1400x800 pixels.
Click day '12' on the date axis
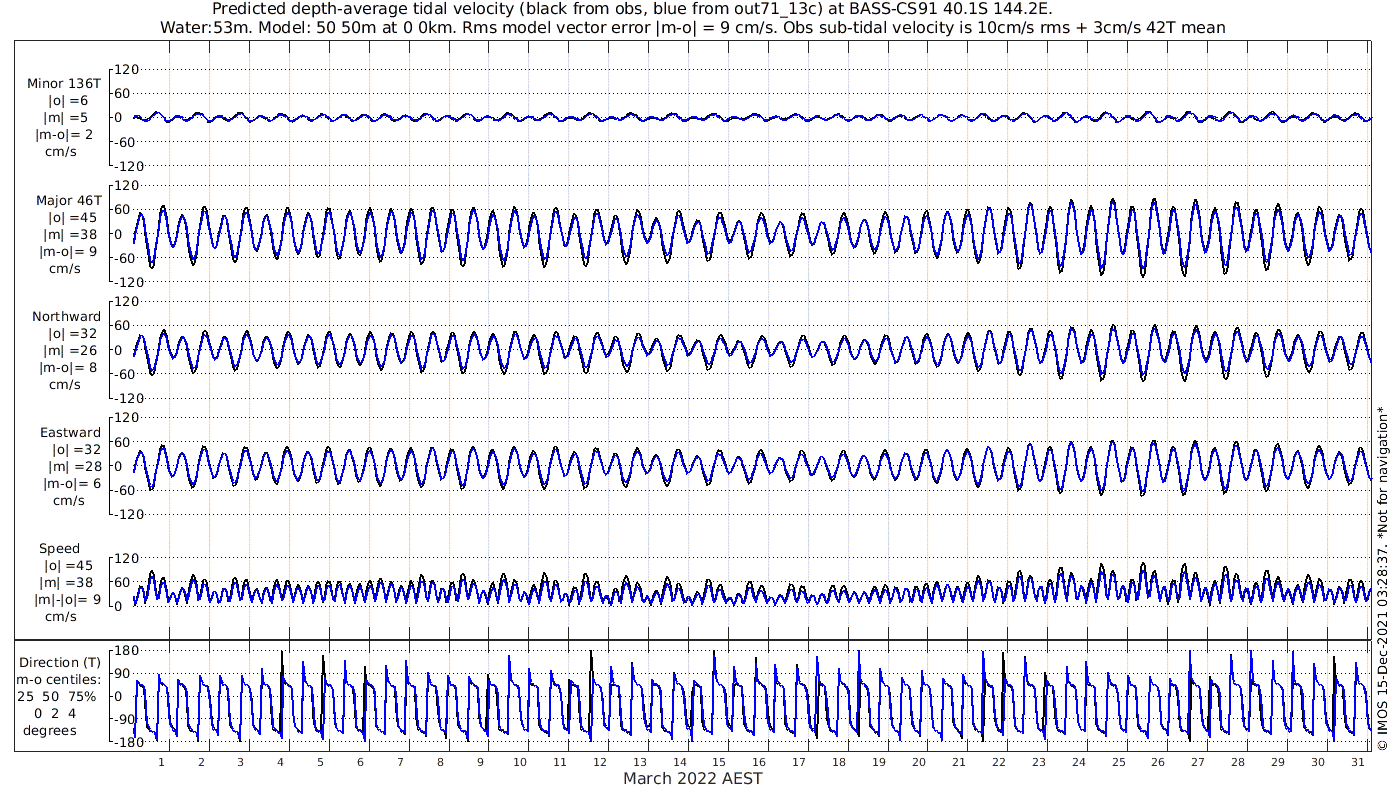tap(599, 762)
